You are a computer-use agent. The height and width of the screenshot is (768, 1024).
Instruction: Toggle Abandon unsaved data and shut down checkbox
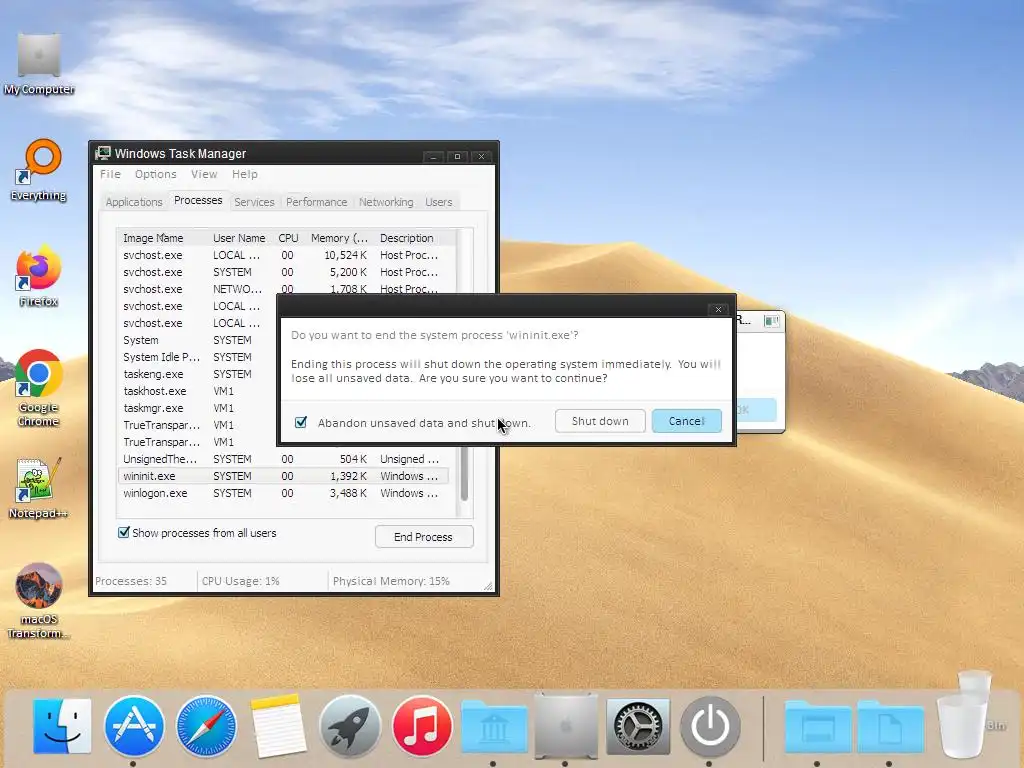[300, 422]
